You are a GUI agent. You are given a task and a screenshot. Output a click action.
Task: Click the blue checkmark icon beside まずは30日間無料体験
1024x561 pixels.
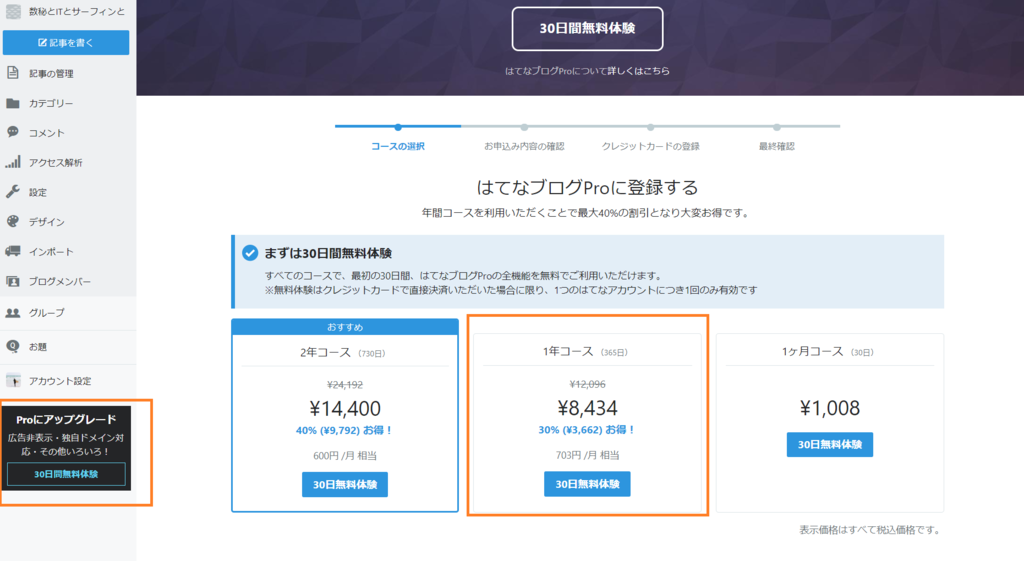[x=249, y=253]
